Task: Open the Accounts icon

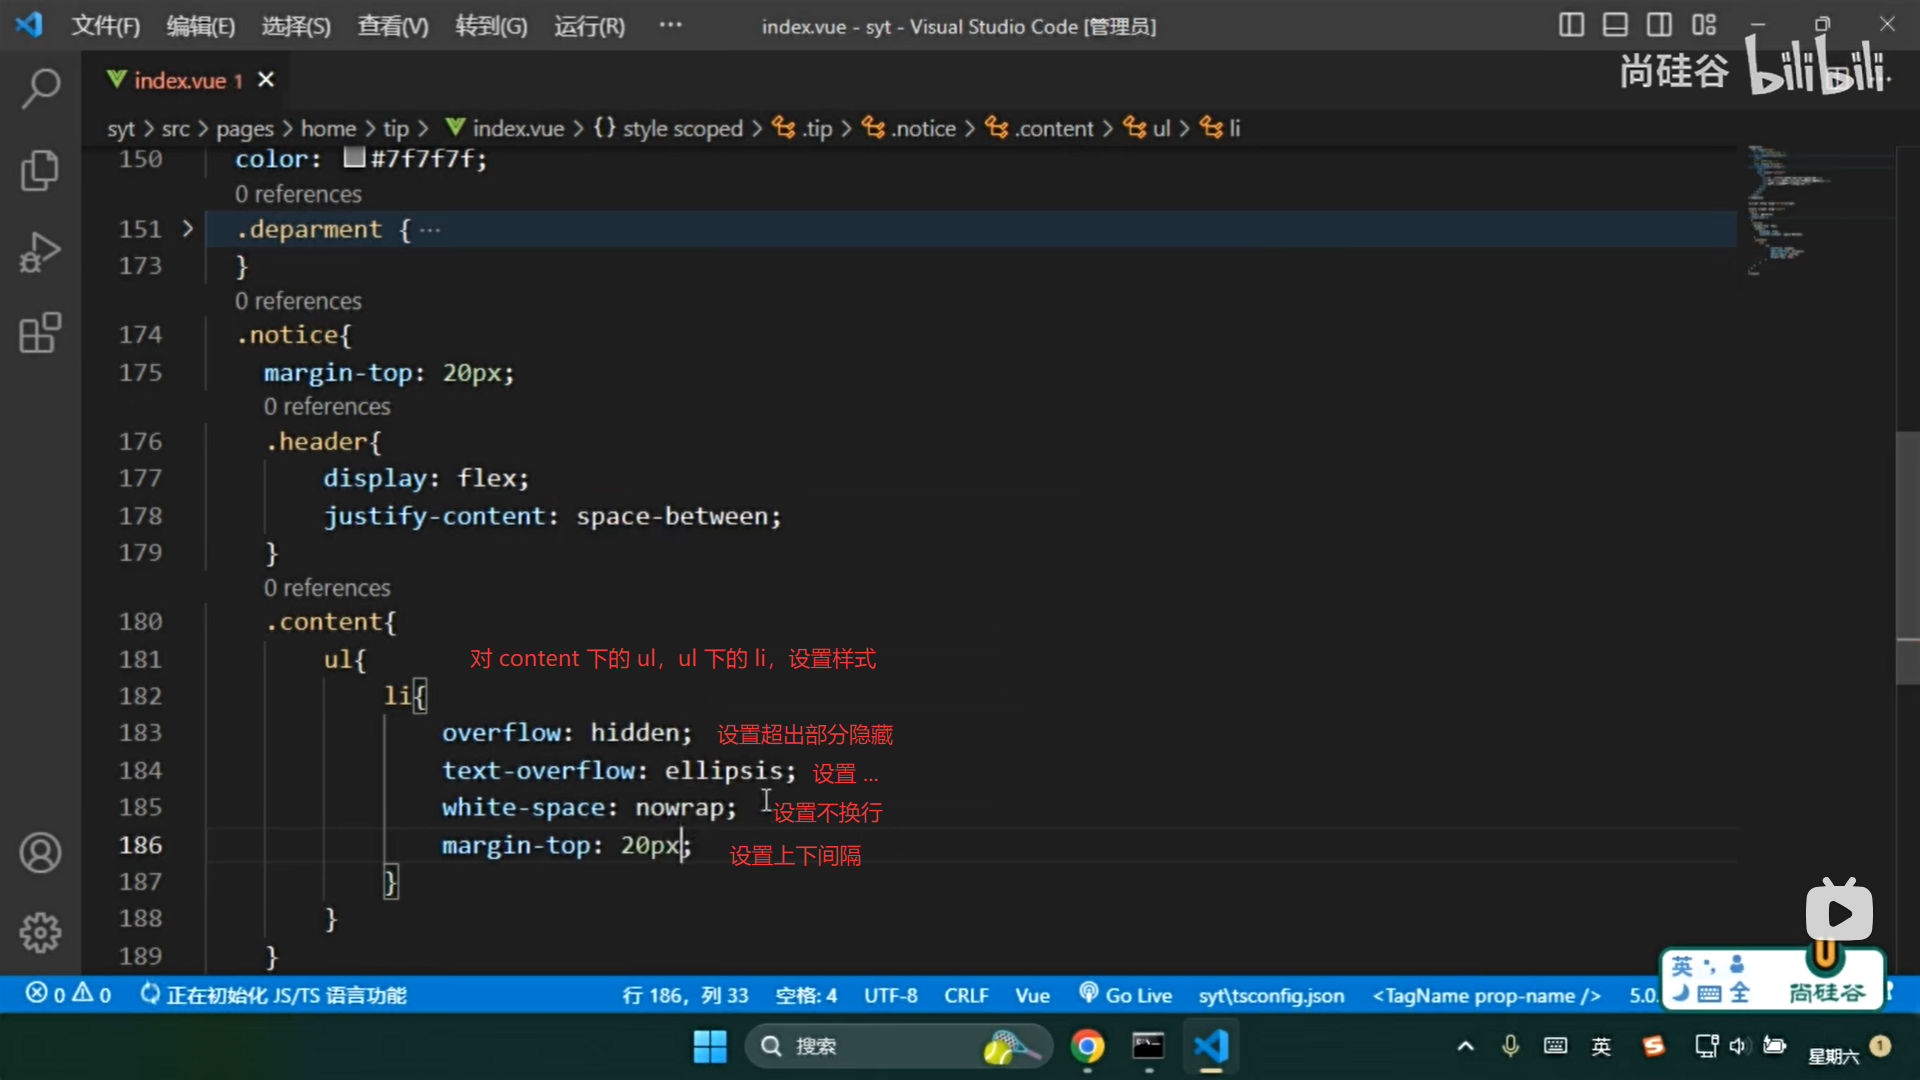Action: coord(40,853)
